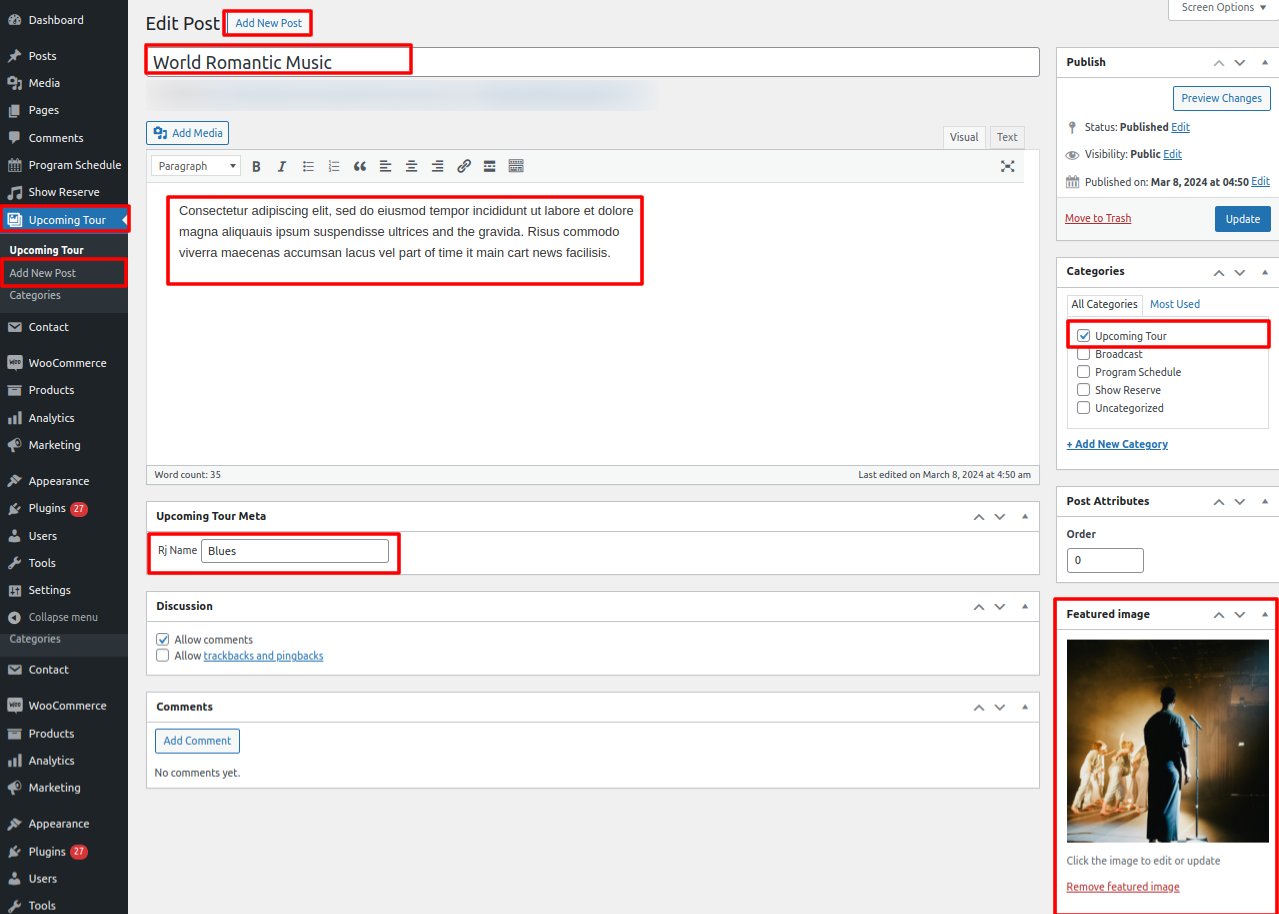This screenshot has width=1279, height=914.
Task: Enter distraction-free fullscreen editor mode
Action: pos(1007,166)
